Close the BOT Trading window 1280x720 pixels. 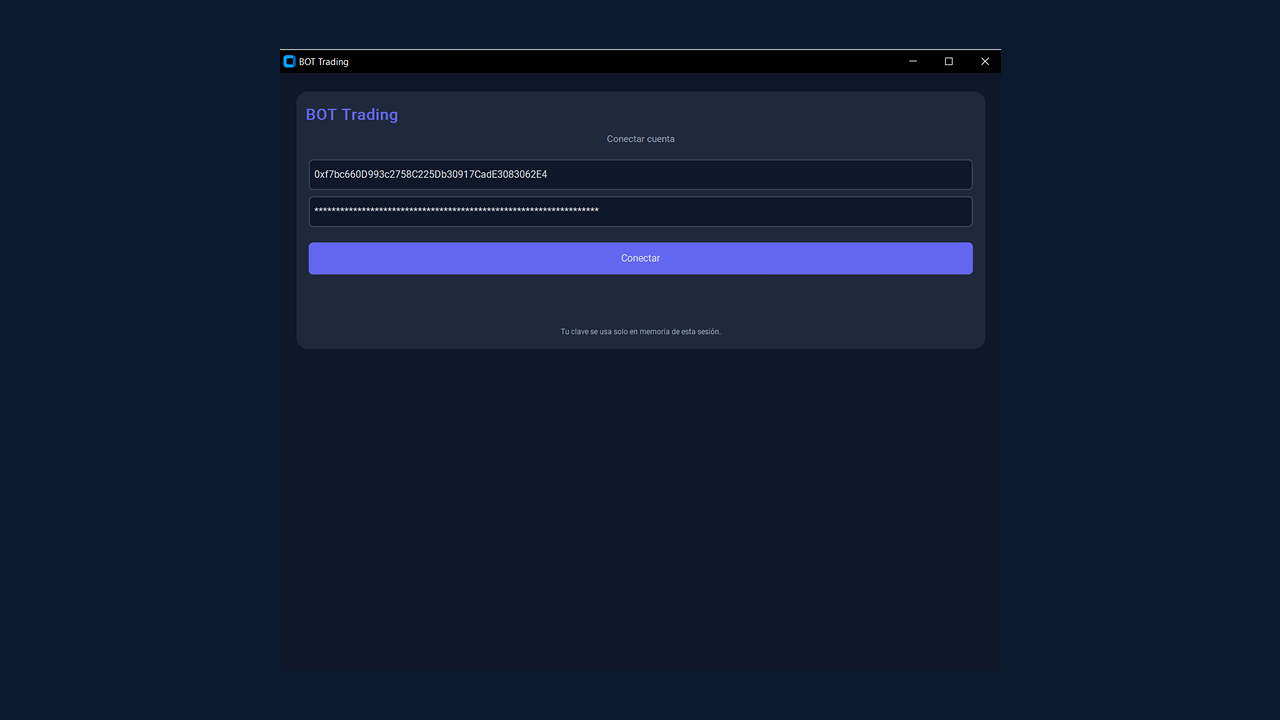point(985,62)
